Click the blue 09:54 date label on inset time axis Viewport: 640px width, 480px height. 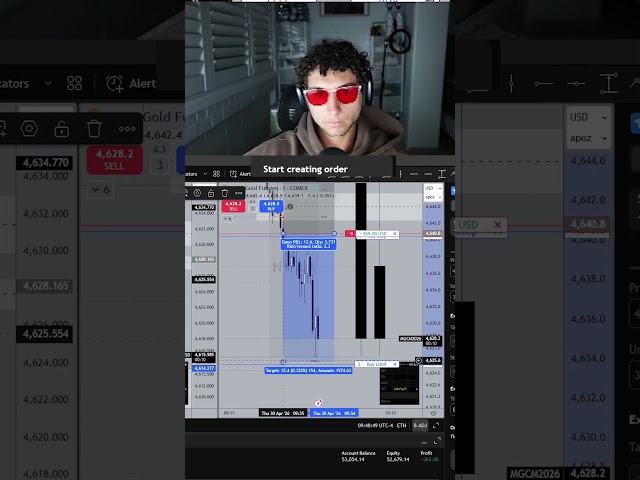335,413
